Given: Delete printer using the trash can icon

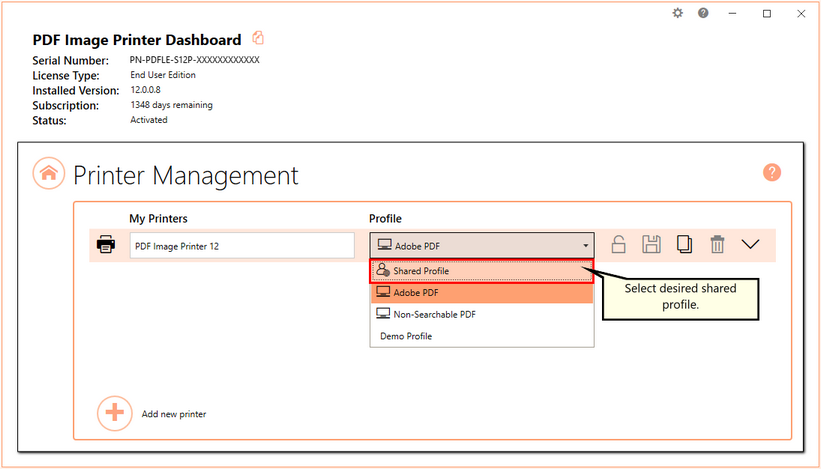Looking at the screenshot, I should coord(717,244).
